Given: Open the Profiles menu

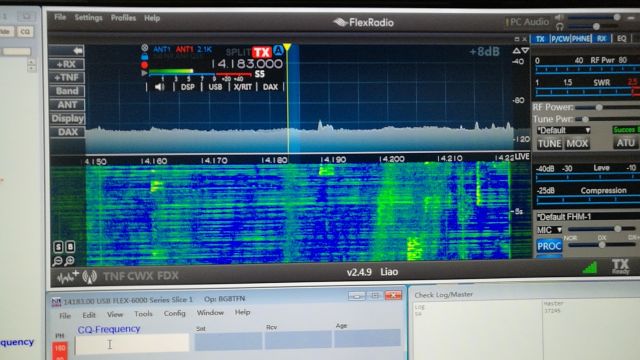Looking at the screenshot, I should pyautogui.click(x=123, y=18).
